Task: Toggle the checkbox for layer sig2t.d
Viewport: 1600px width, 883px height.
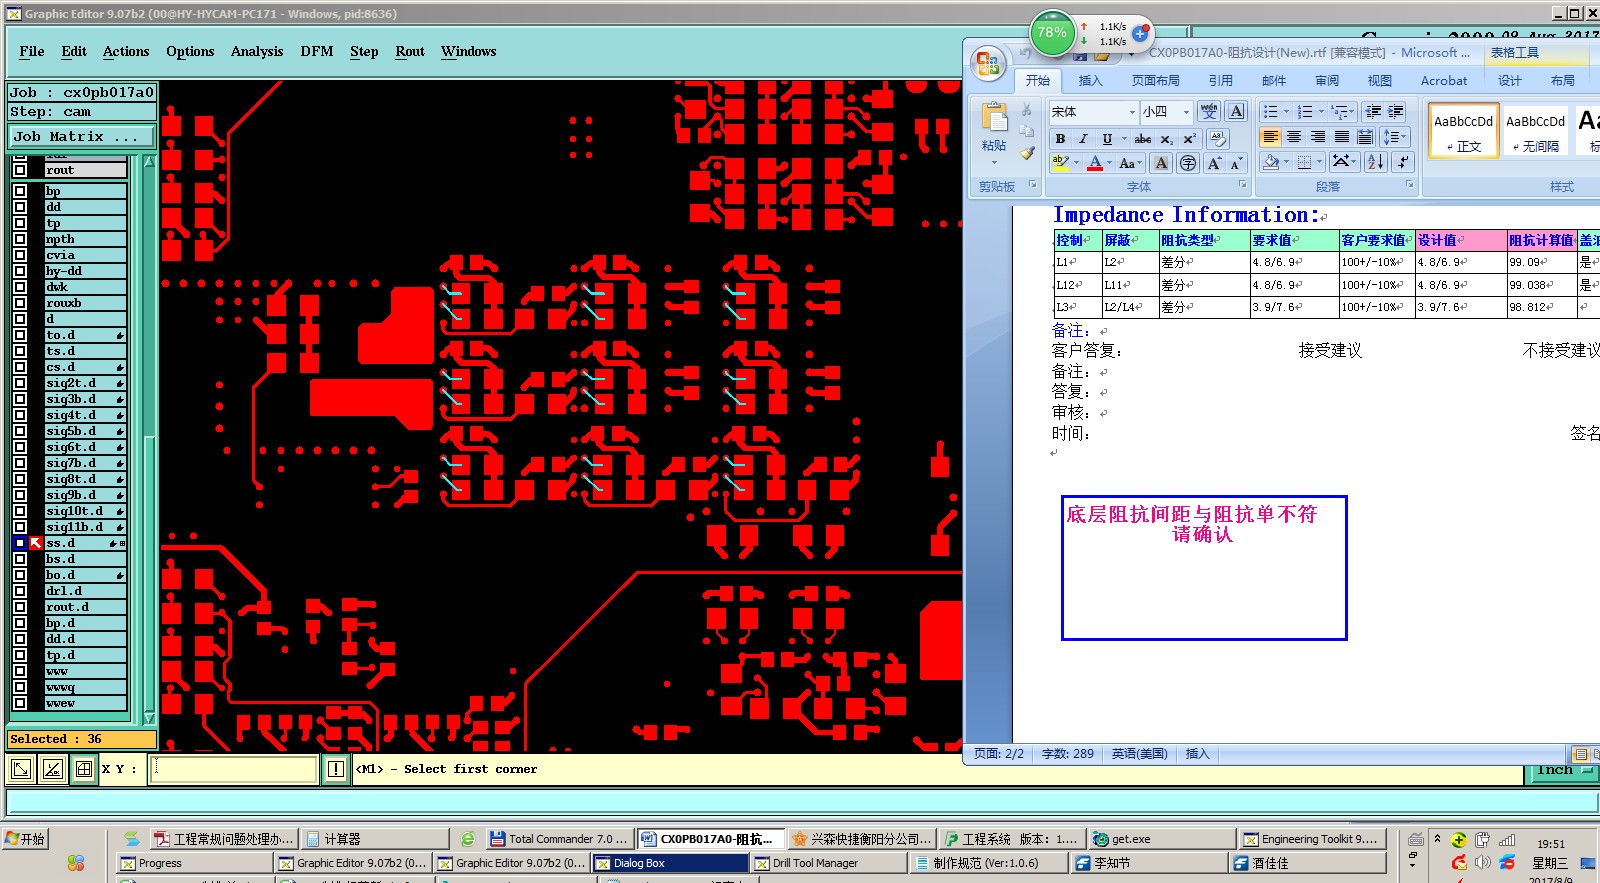Action: [x=20, y=383]
